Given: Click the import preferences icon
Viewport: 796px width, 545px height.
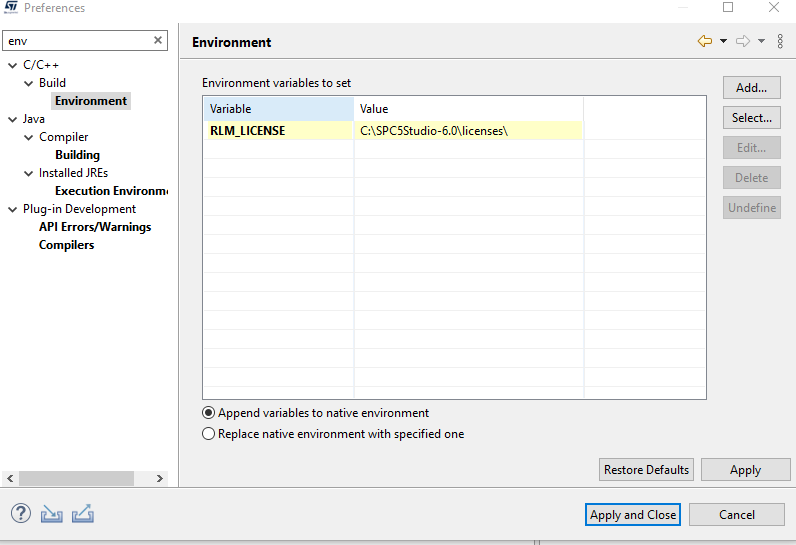Looking at the screenshot, I should [x=51, y=514].
